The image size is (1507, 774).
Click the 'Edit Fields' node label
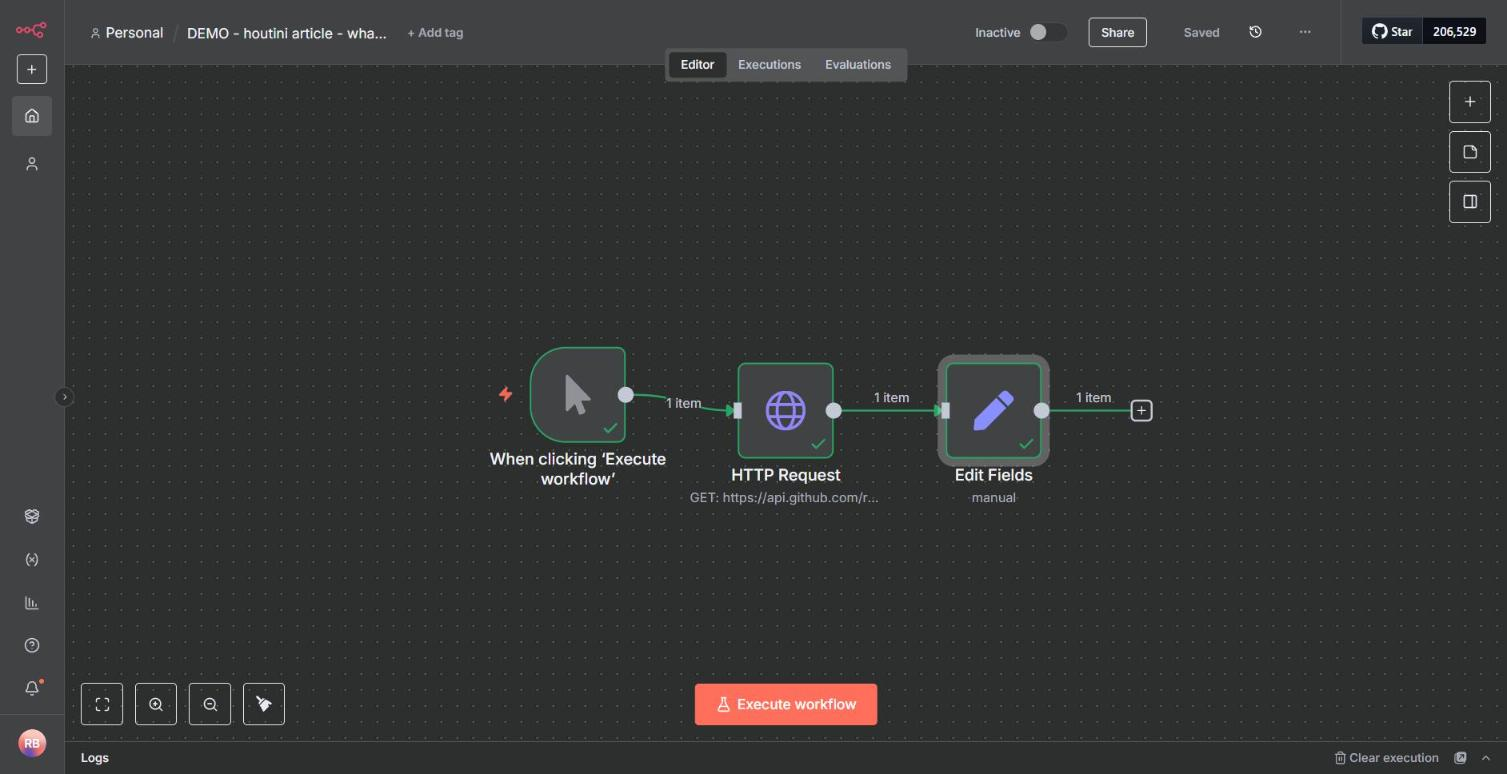pos(993,475)
